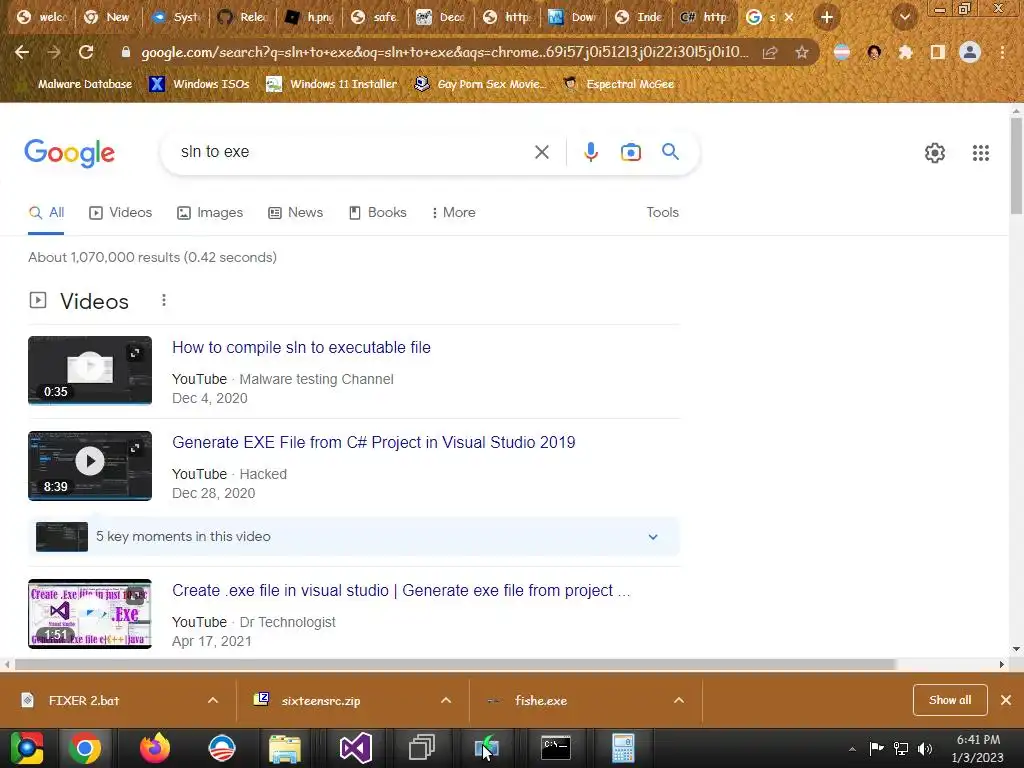Open the browser side panel icon
This screenshot has height=768, width=1024.
[938, 52]
